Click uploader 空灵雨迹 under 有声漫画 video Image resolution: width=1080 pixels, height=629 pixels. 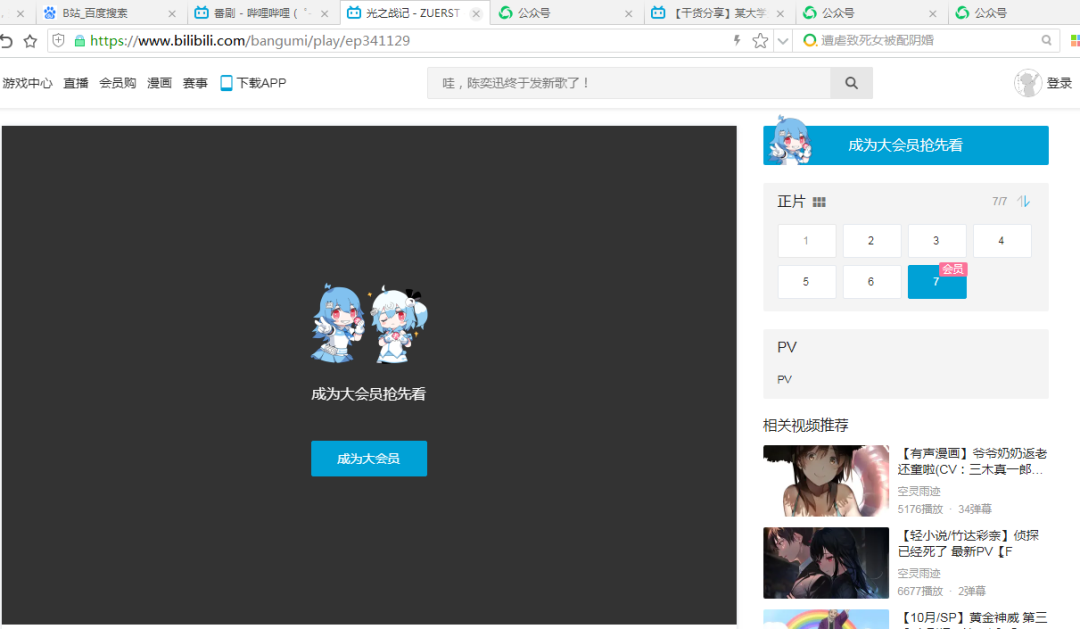919,491
